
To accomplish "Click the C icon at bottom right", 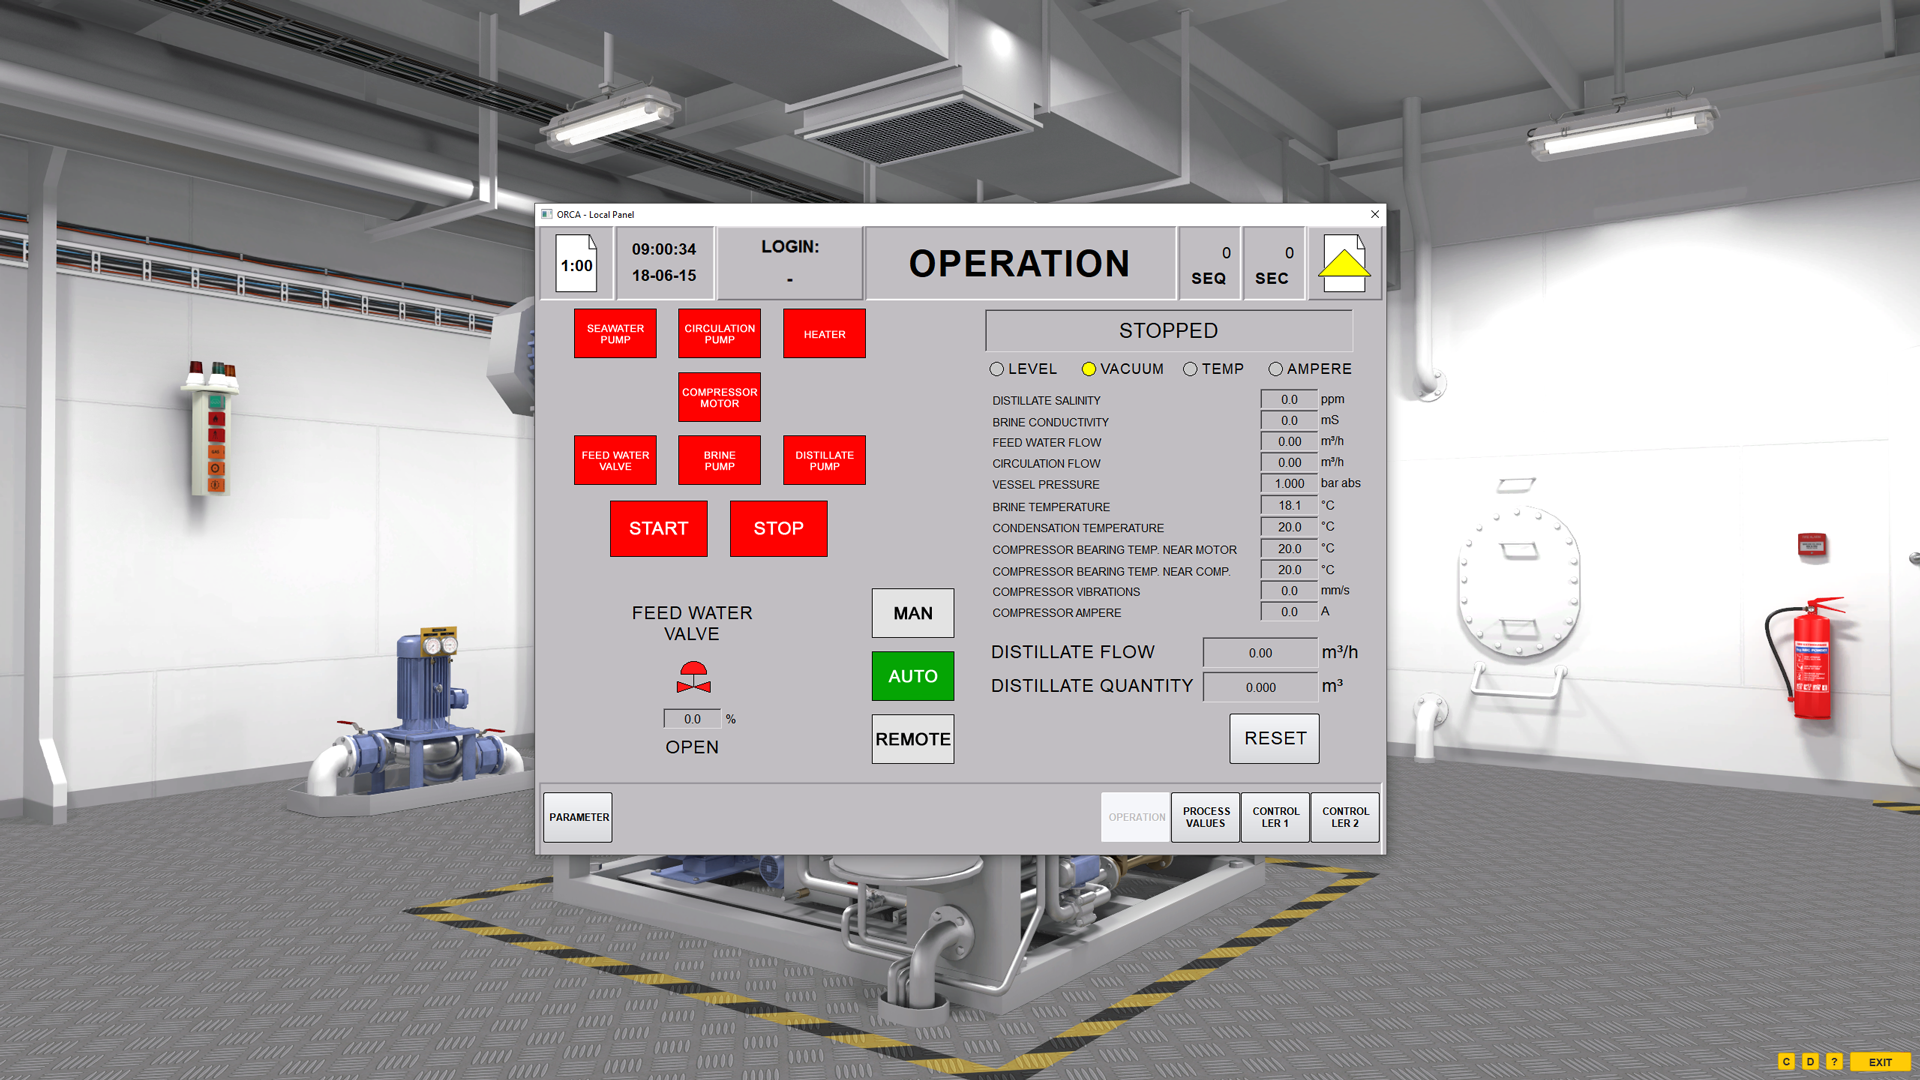I will [1786, 1062].
